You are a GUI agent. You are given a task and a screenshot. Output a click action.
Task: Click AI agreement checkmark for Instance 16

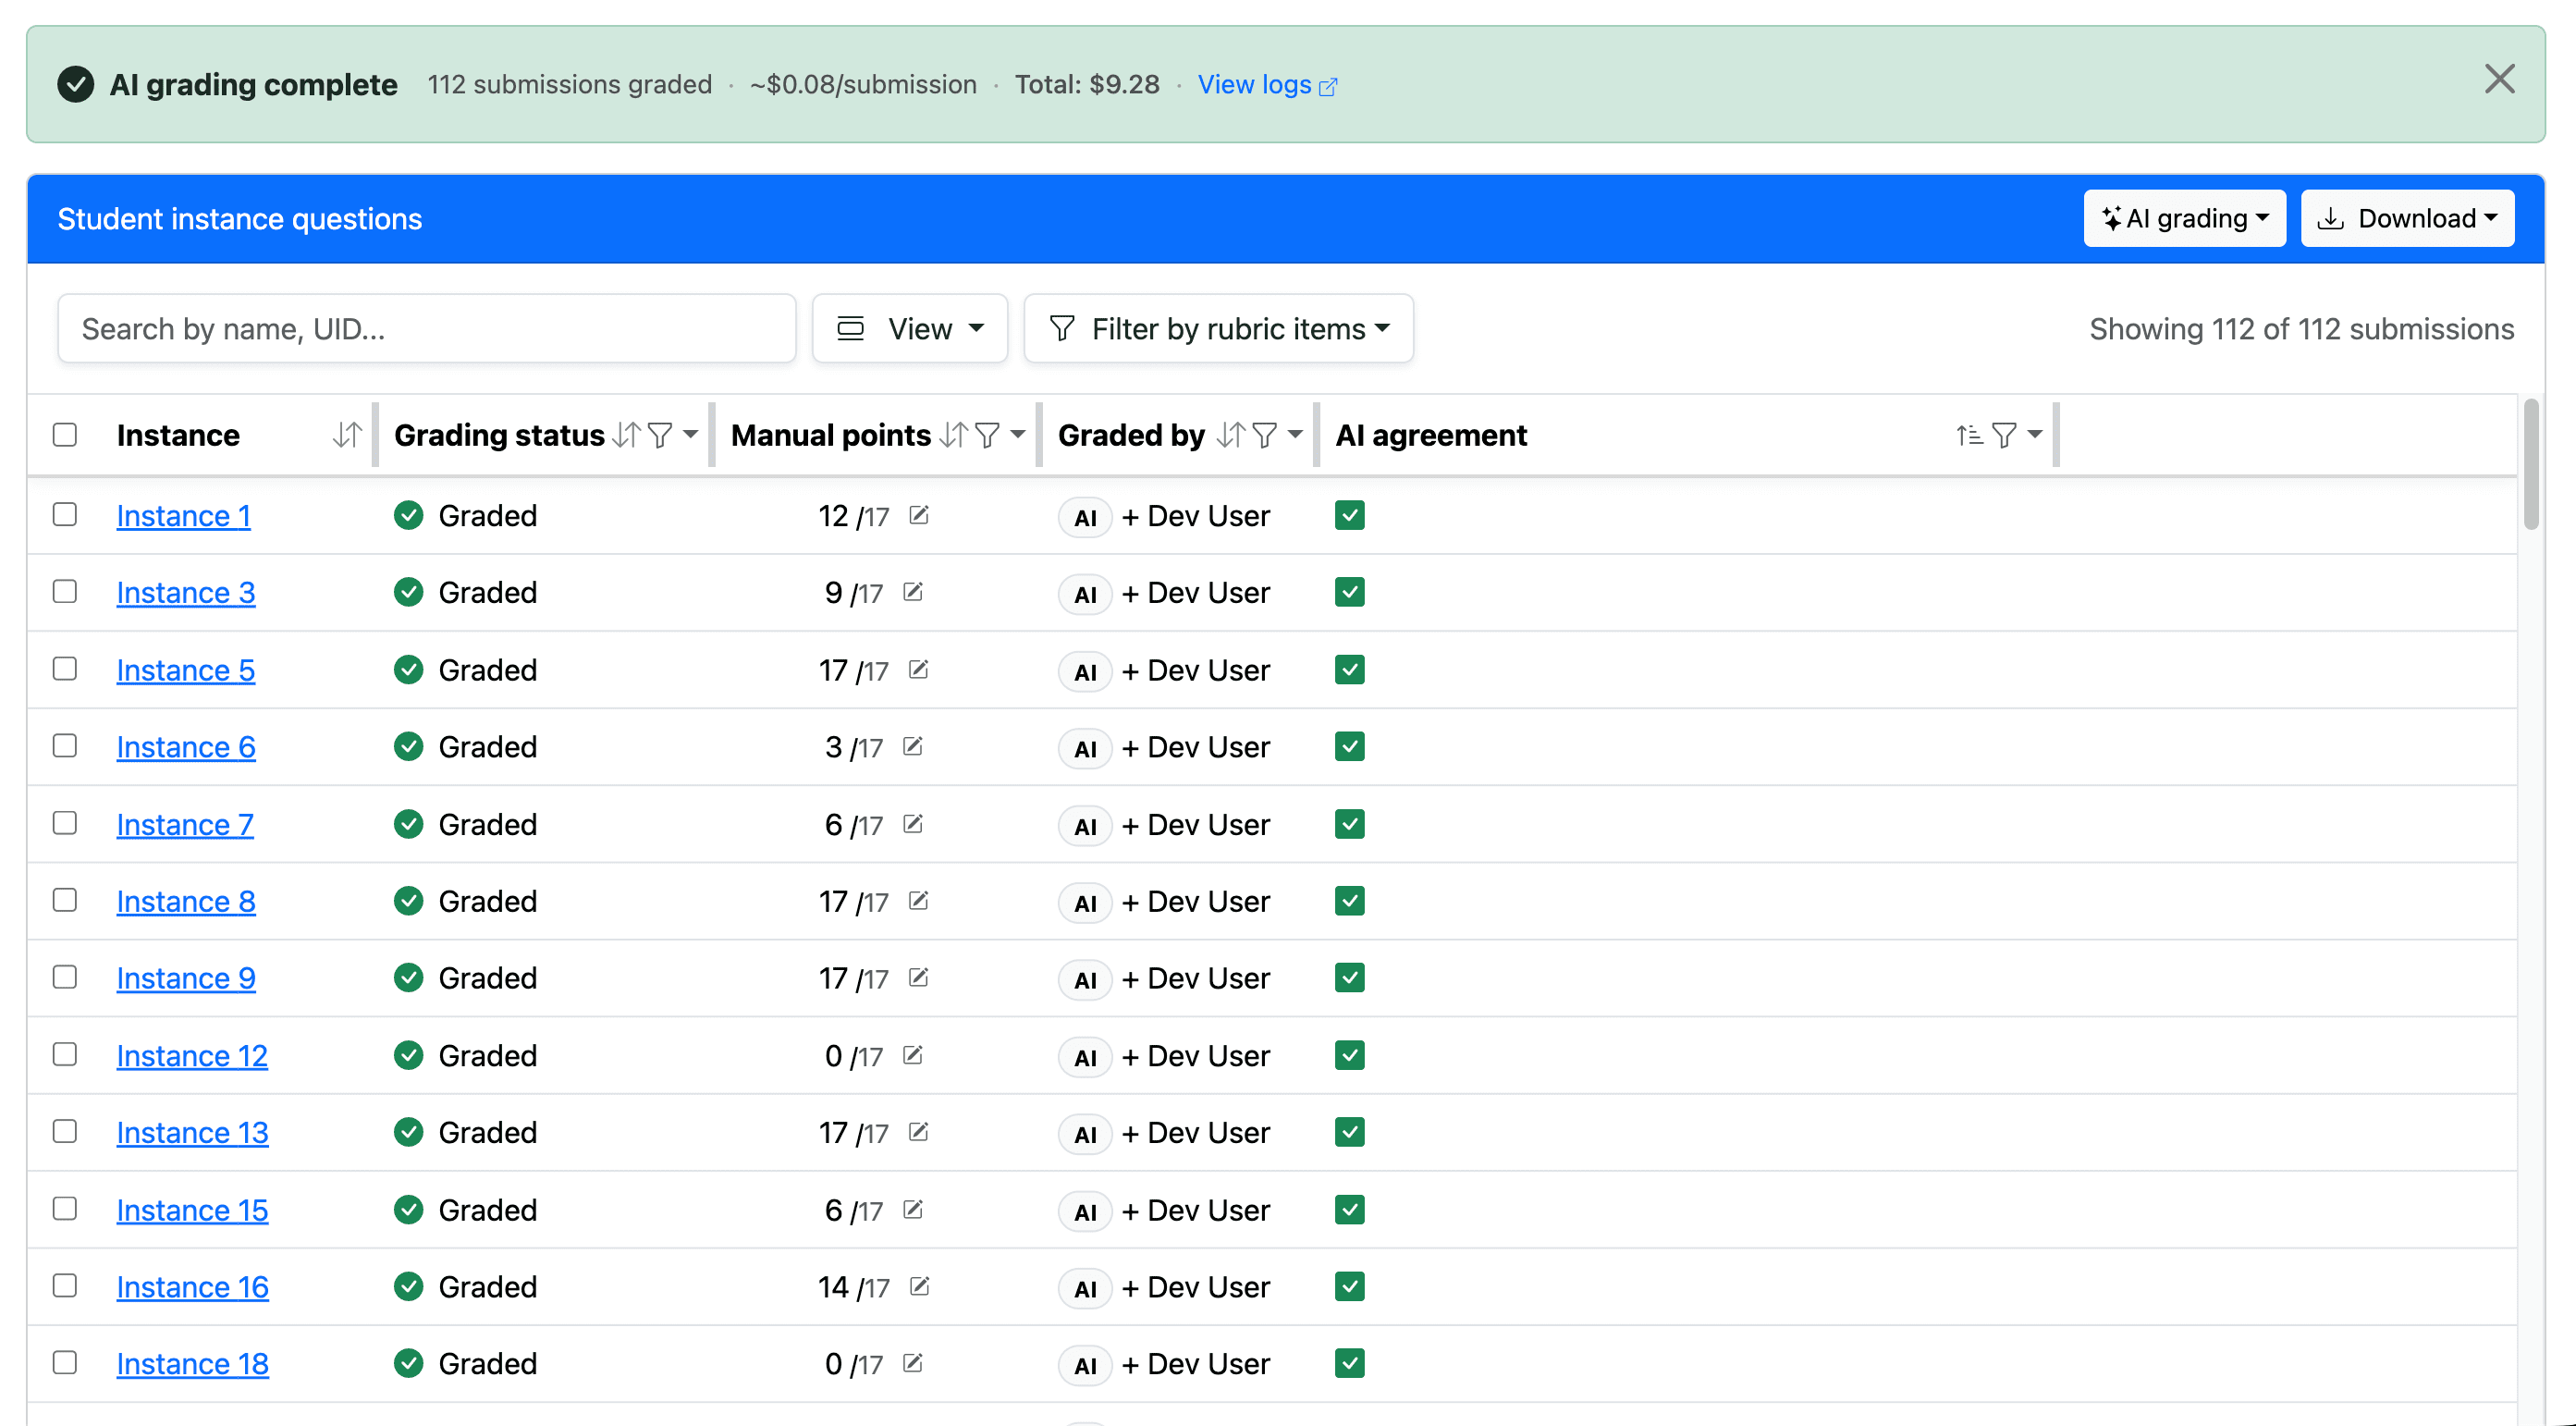point(1350,1287)
